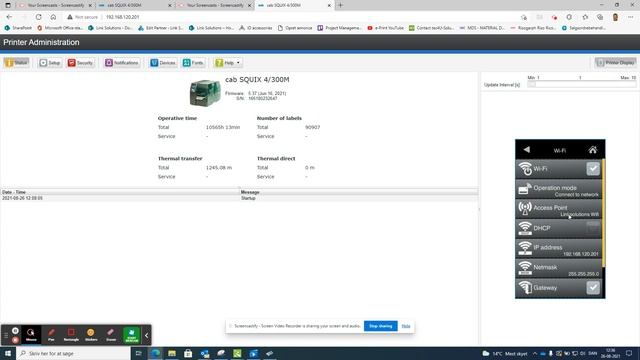The height and width of the screenshot is (360, 640).
Task: Click Stop sharing button
Action: tap(380, 326)
